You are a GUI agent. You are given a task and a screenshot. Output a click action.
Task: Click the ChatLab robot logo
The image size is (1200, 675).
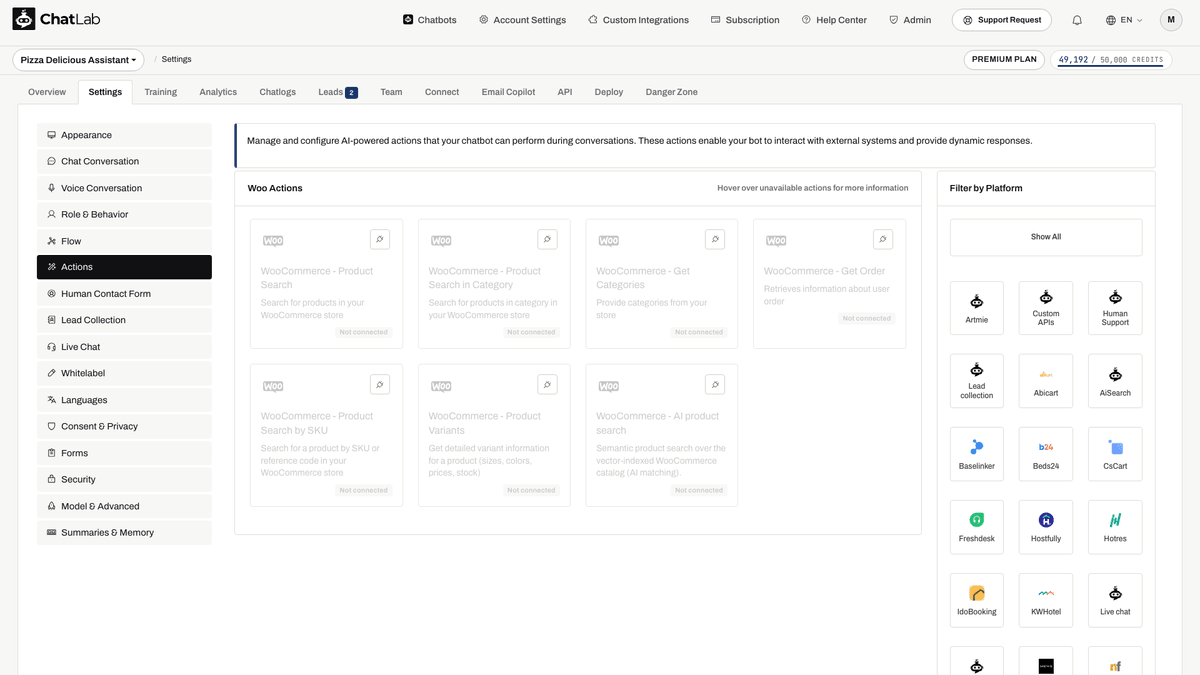pyautogui.click(x=24, y=19)
